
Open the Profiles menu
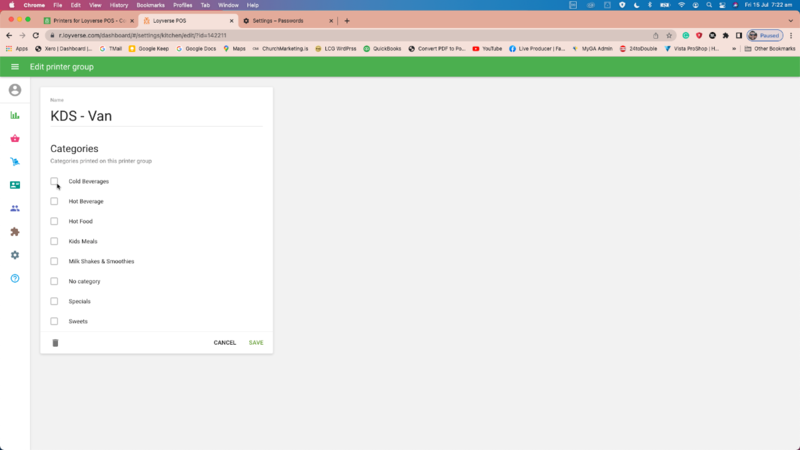point(183,5)
